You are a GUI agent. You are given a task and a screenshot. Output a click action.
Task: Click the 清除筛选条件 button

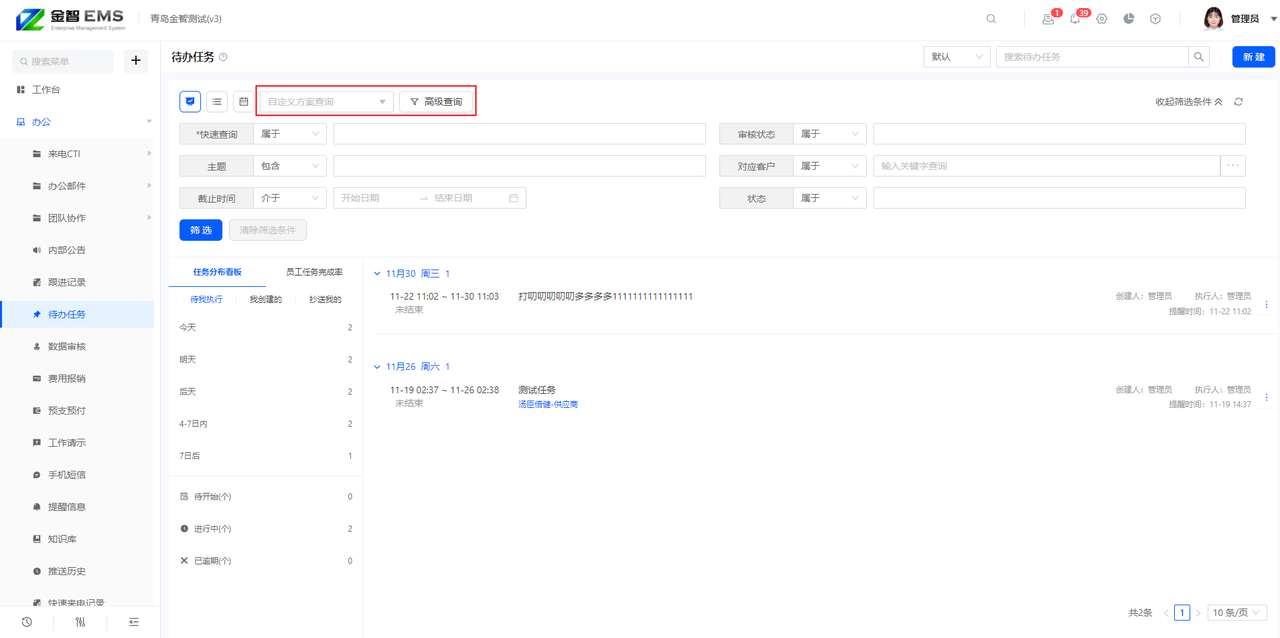tap(268, 230)
